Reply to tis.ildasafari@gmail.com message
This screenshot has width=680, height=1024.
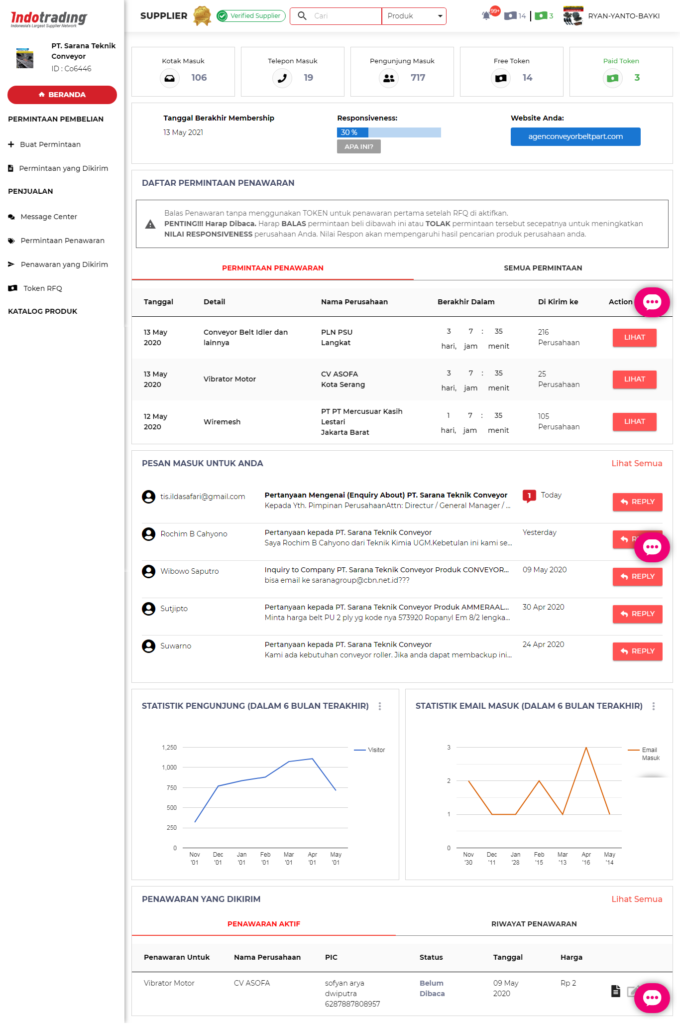point(637,502)
